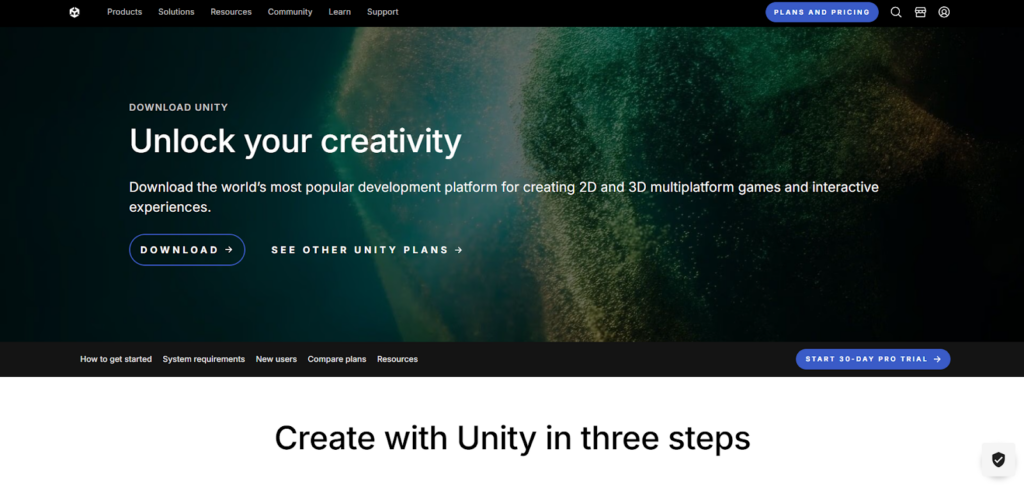The height and width of the screenshot is (485, 1024).
Task: Open the Solutions menu
Action: [x=176, y=12]
